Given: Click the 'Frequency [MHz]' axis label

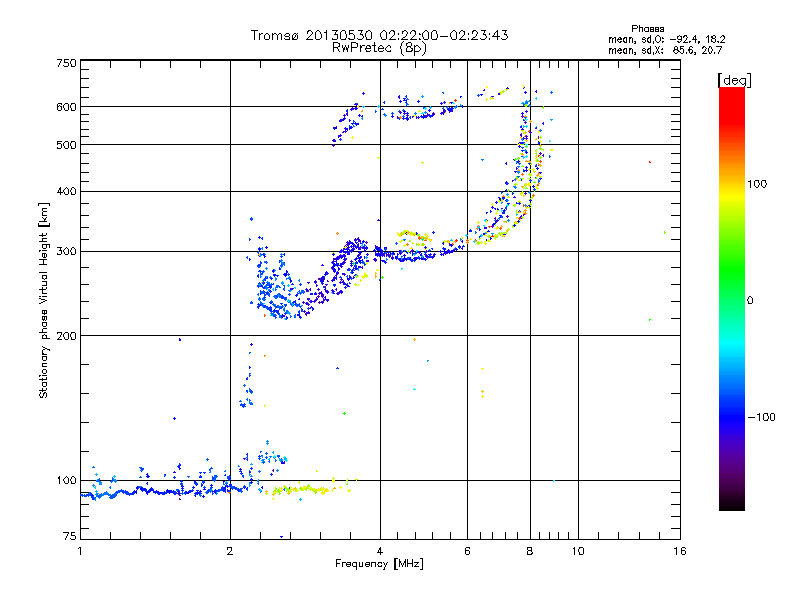Looking at the screenshot, I should [x=379, y=564].
